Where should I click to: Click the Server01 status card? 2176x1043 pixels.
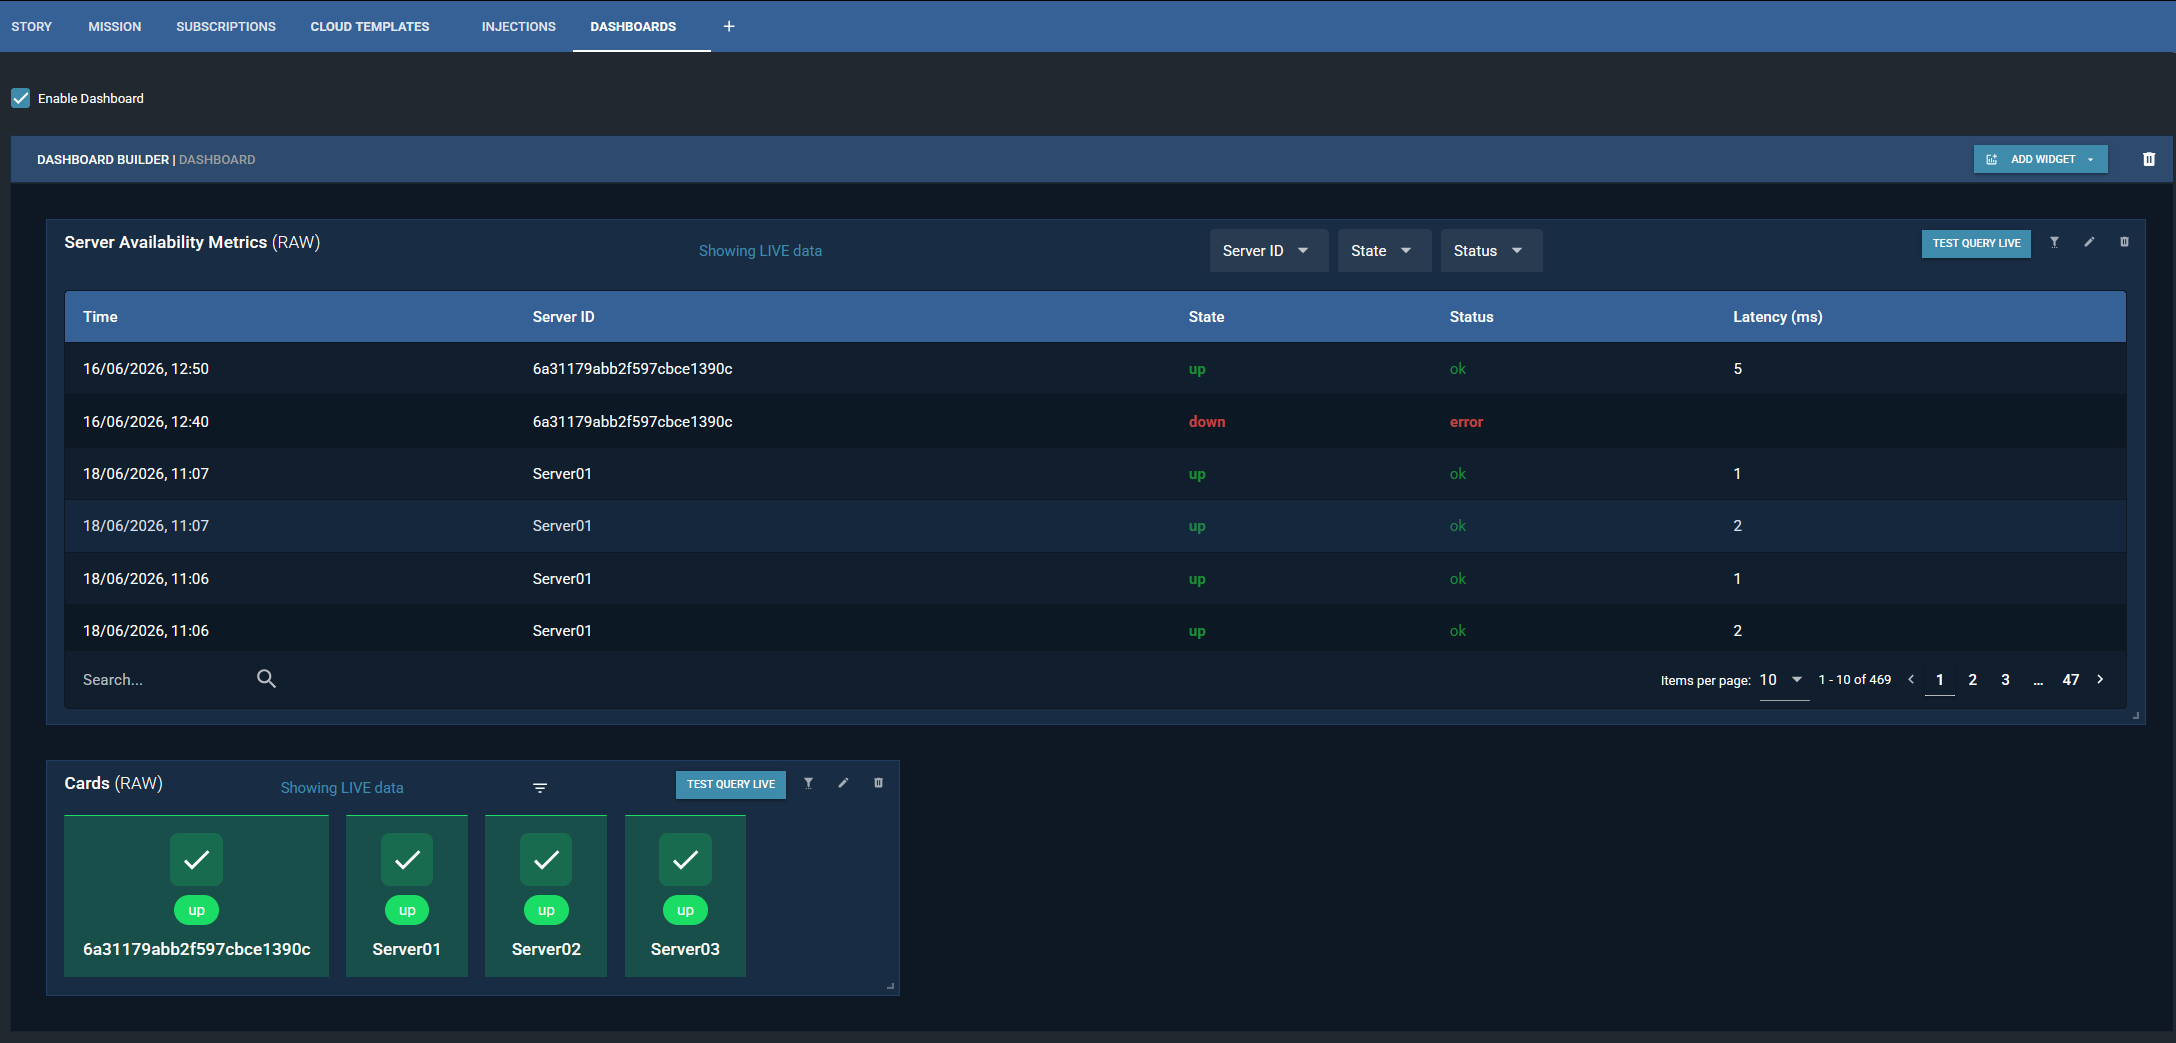click(x=407, y=896)
